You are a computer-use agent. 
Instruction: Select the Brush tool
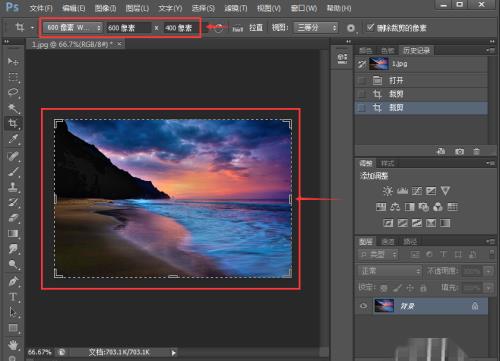[13, 171]
